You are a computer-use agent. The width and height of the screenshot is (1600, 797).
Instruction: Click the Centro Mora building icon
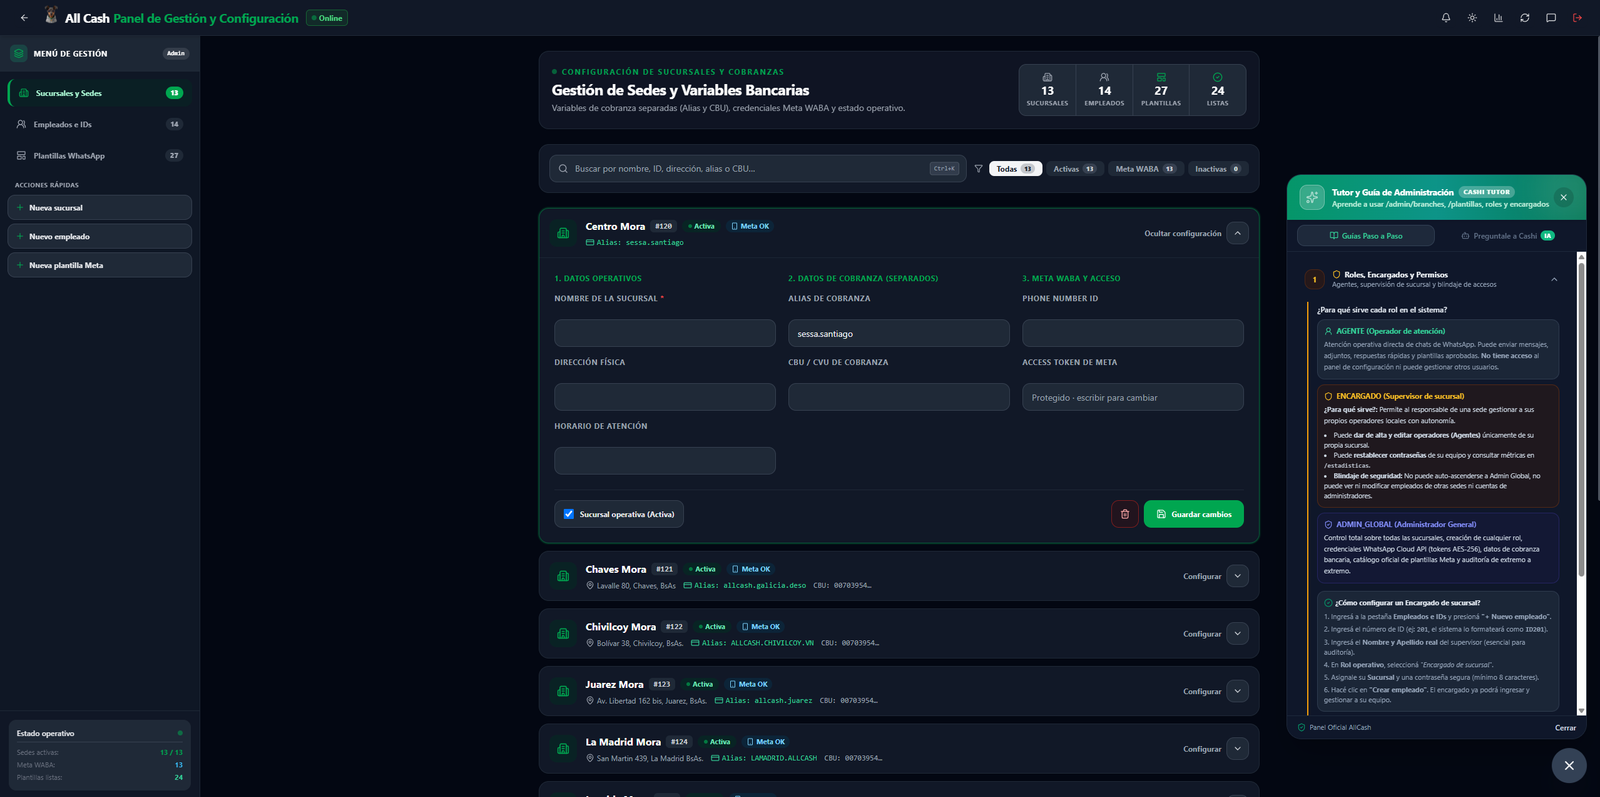click(x=563, y=233)
